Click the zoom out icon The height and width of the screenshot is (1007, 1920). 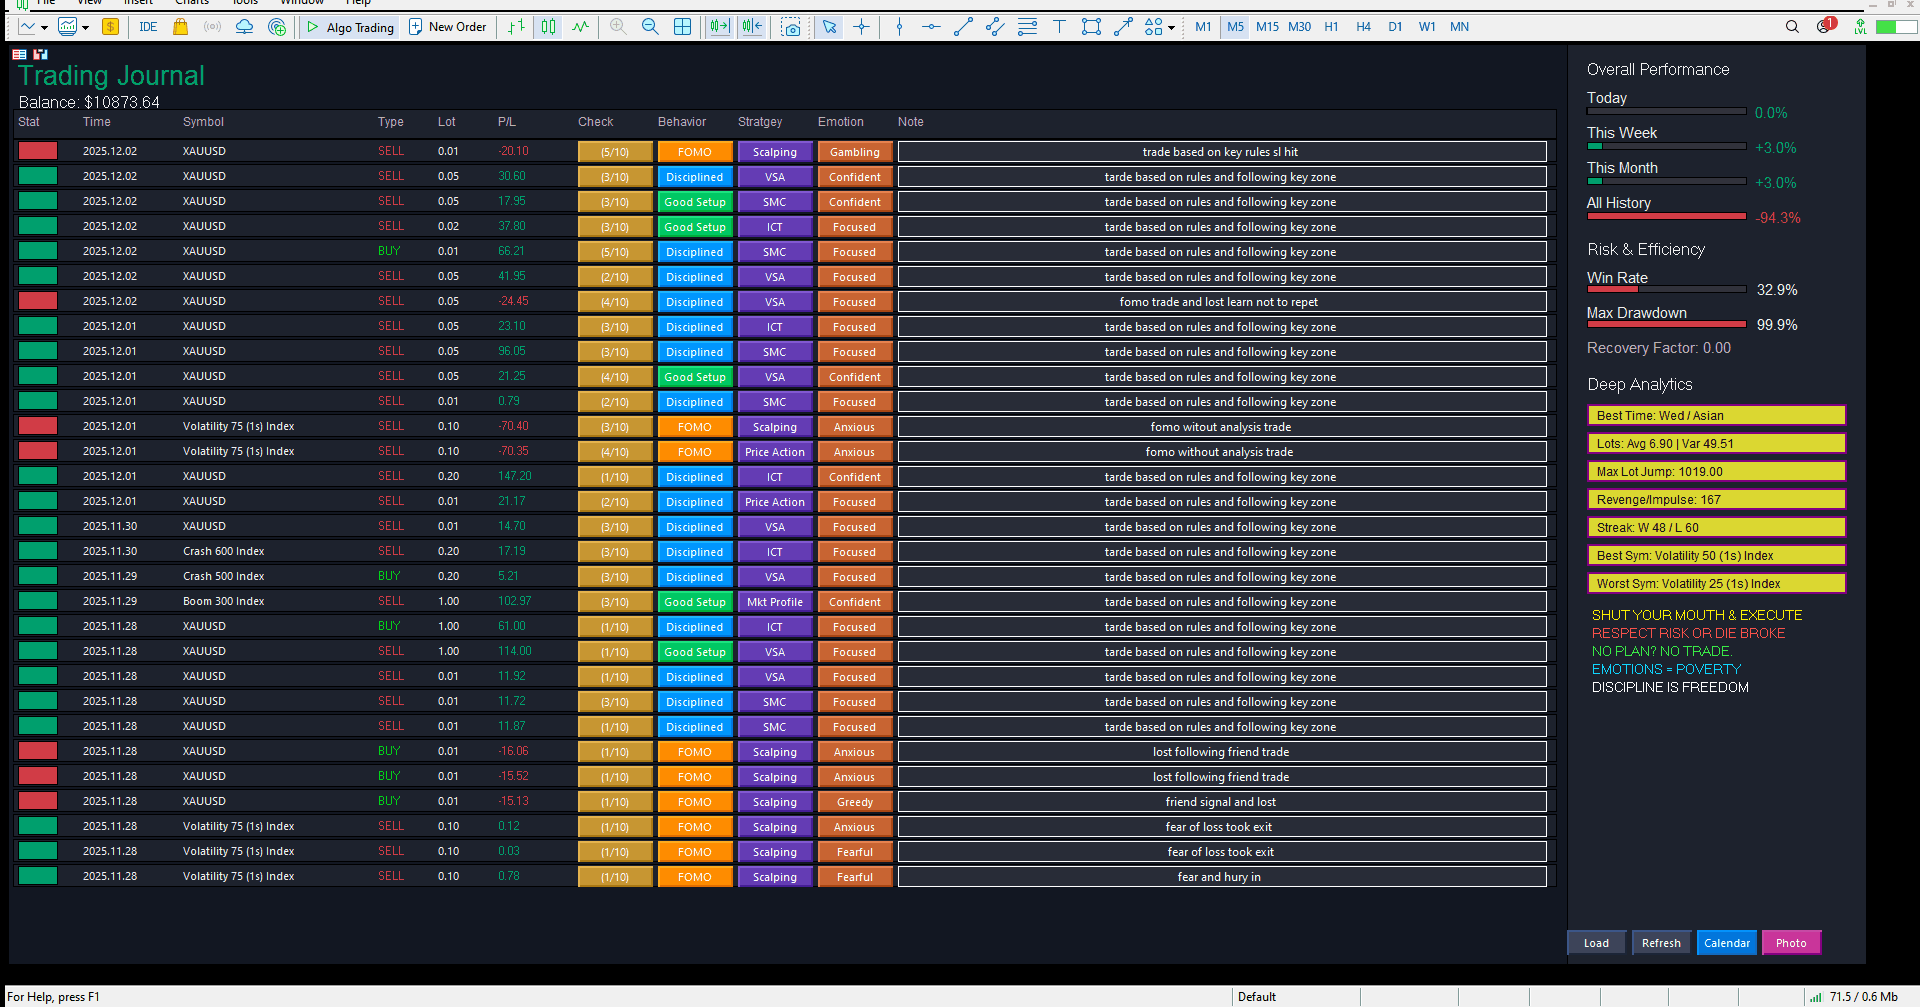tap(650, 27)
